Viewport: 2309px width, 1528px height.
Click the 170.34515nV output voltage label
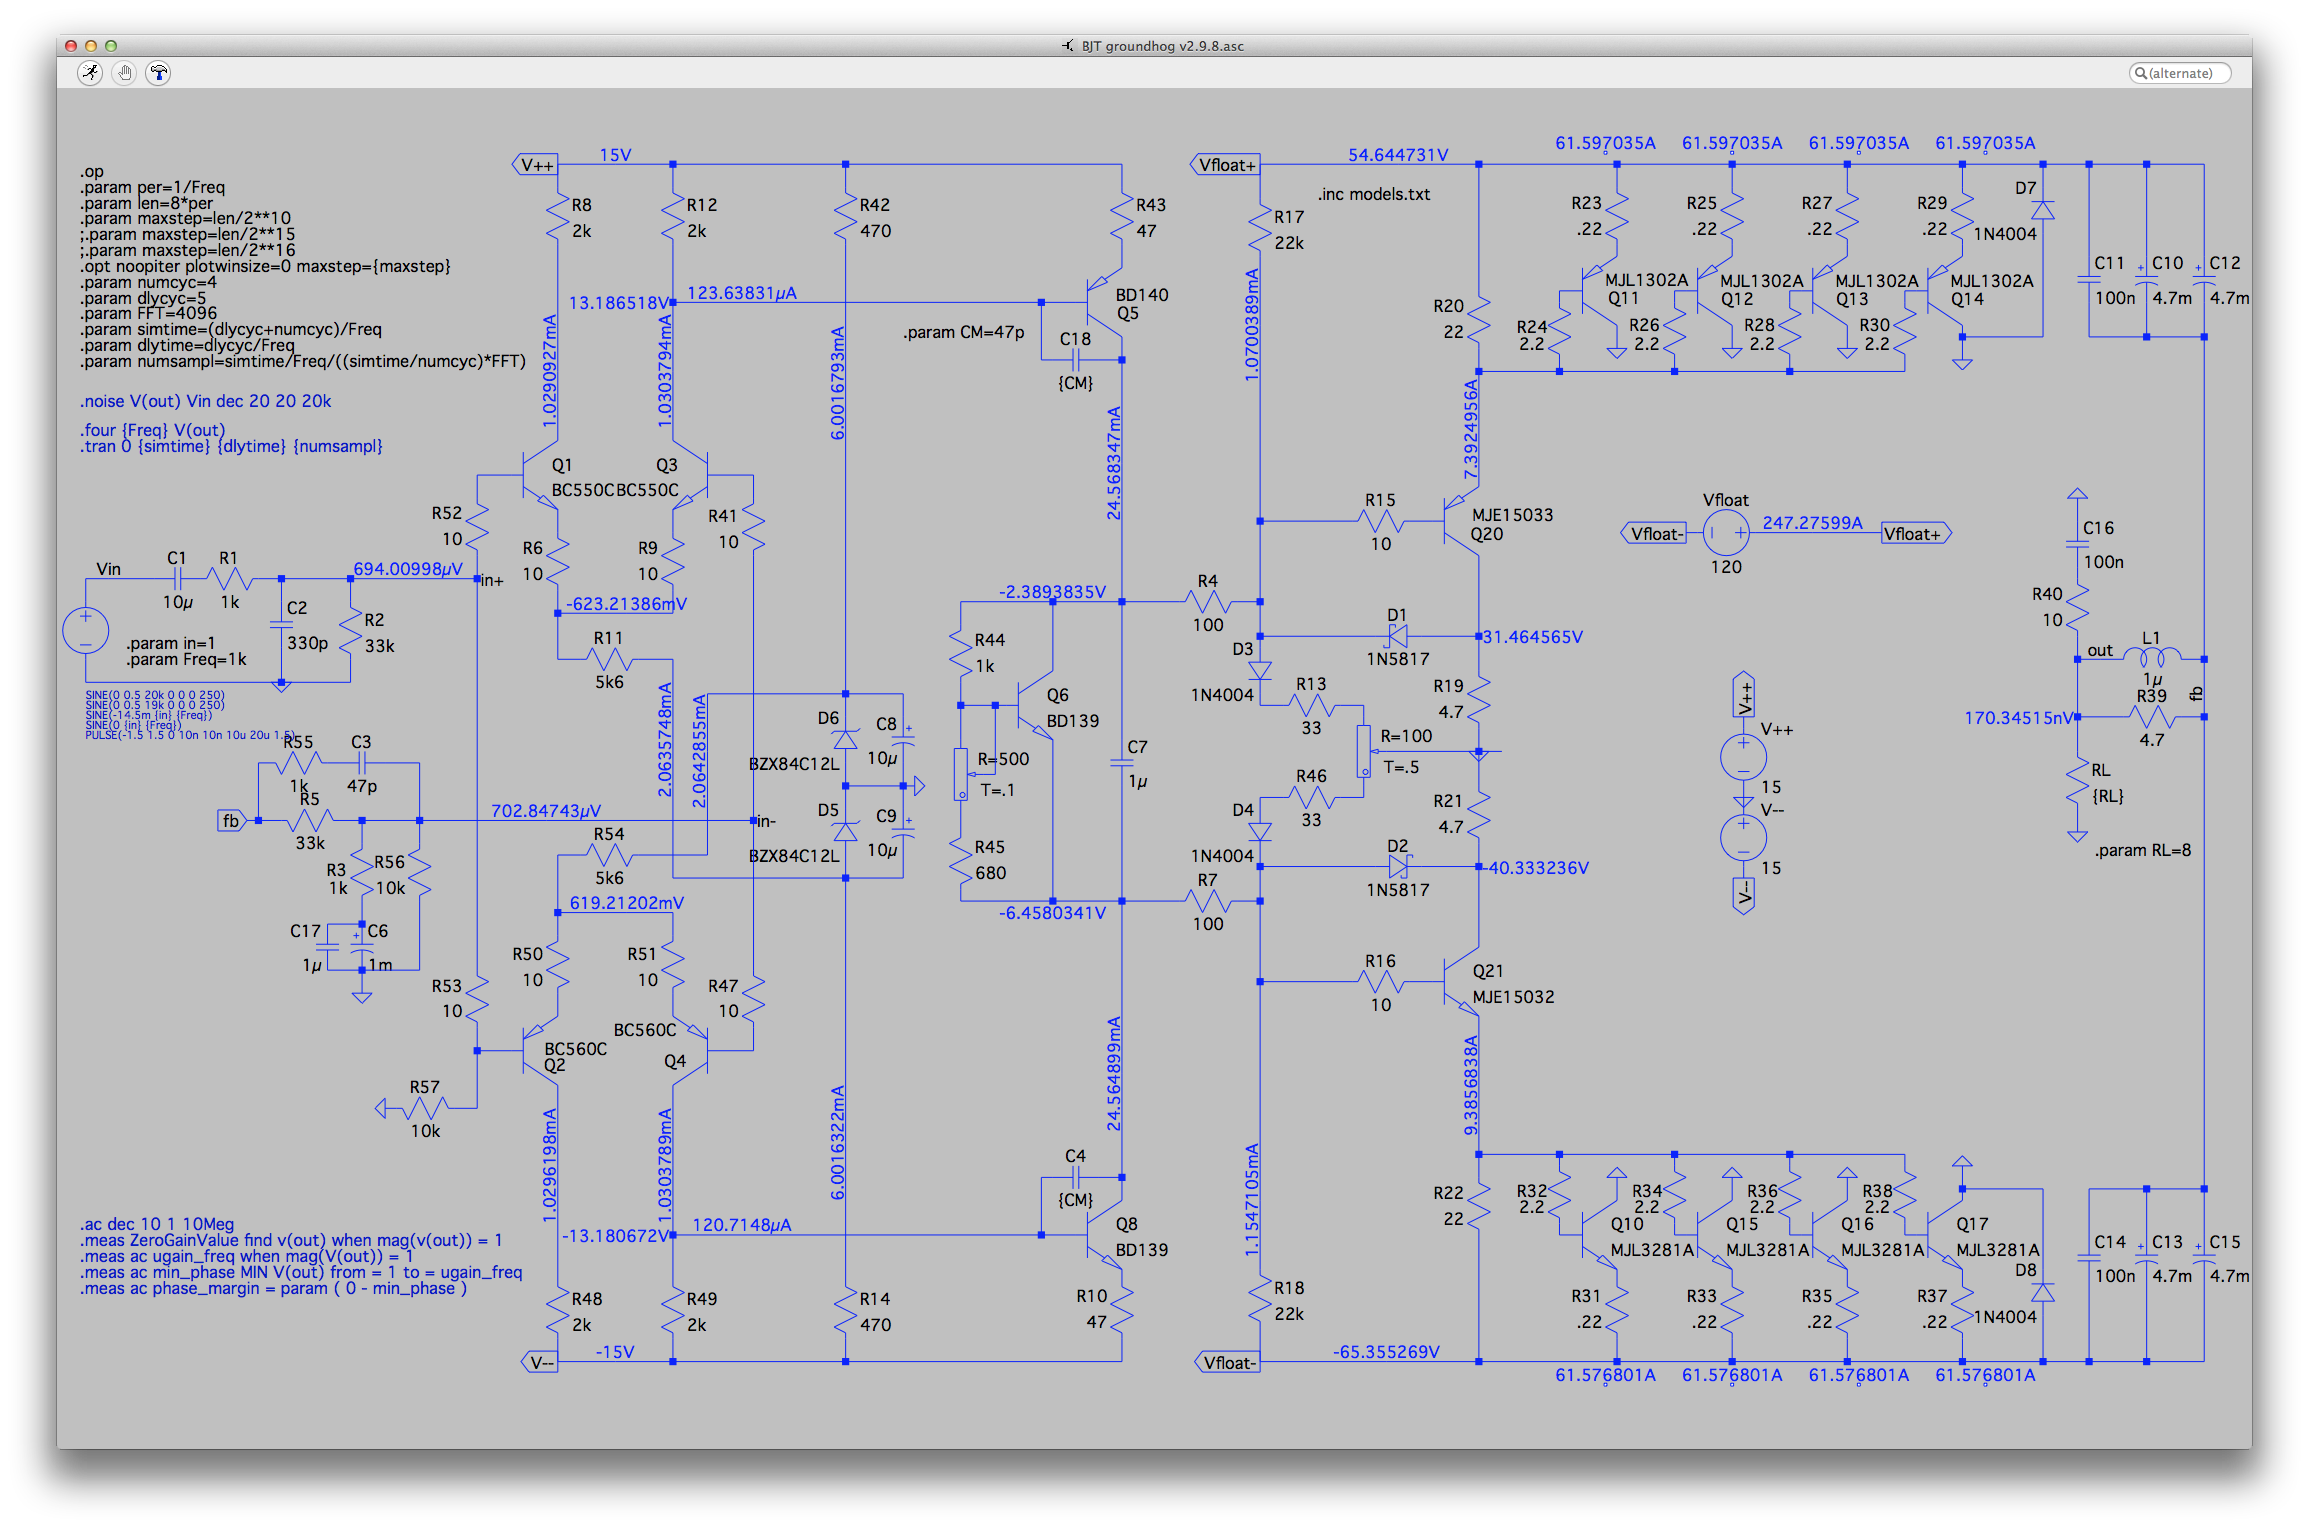click(x=2020, y=718)
